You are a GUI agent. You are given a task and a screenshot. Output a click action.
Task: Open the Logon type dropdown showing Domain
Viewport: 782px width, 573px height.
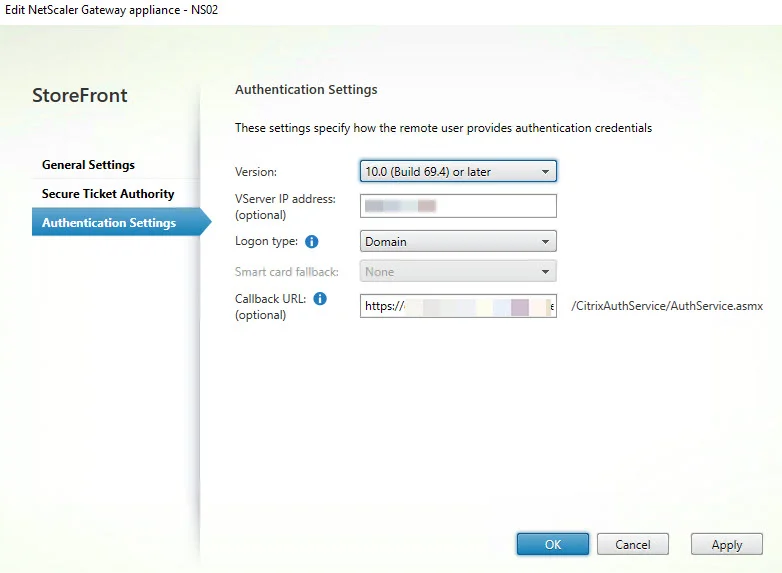[458, 241]
